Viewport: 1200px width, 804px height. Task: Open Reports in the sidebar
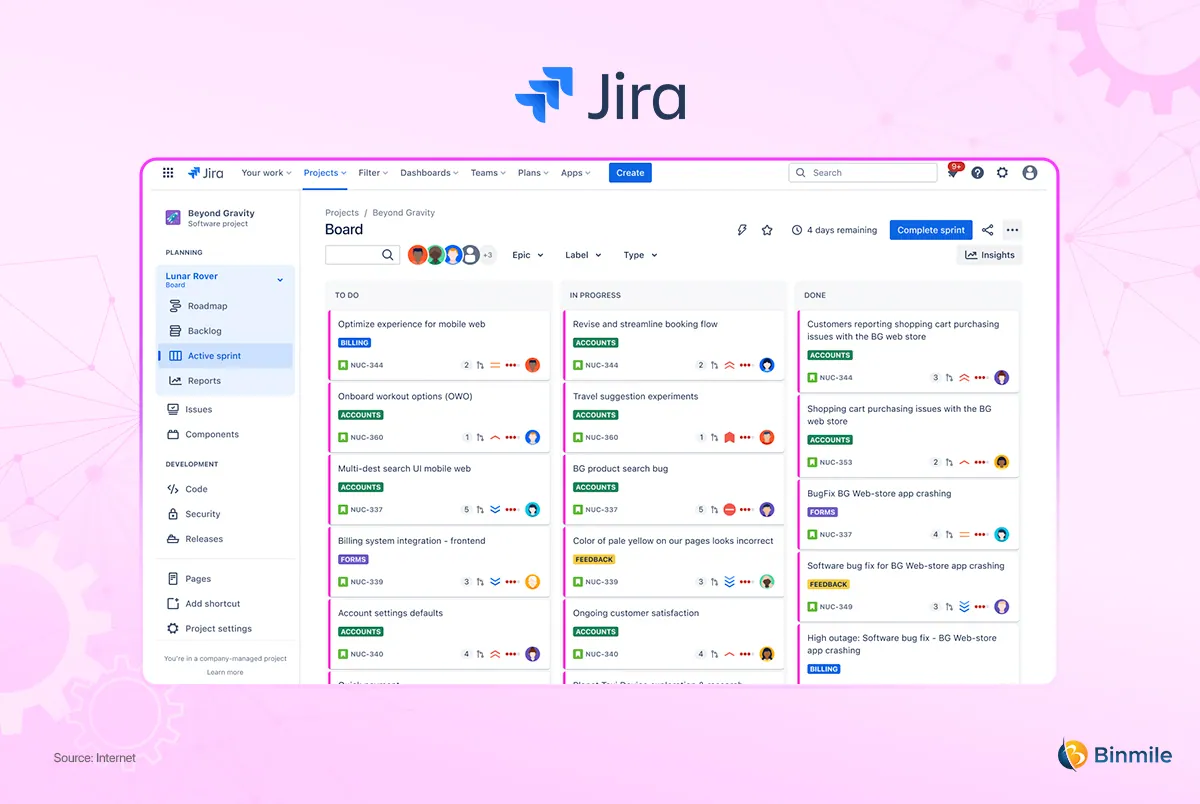pyautogui.click(x=227, y=381)
